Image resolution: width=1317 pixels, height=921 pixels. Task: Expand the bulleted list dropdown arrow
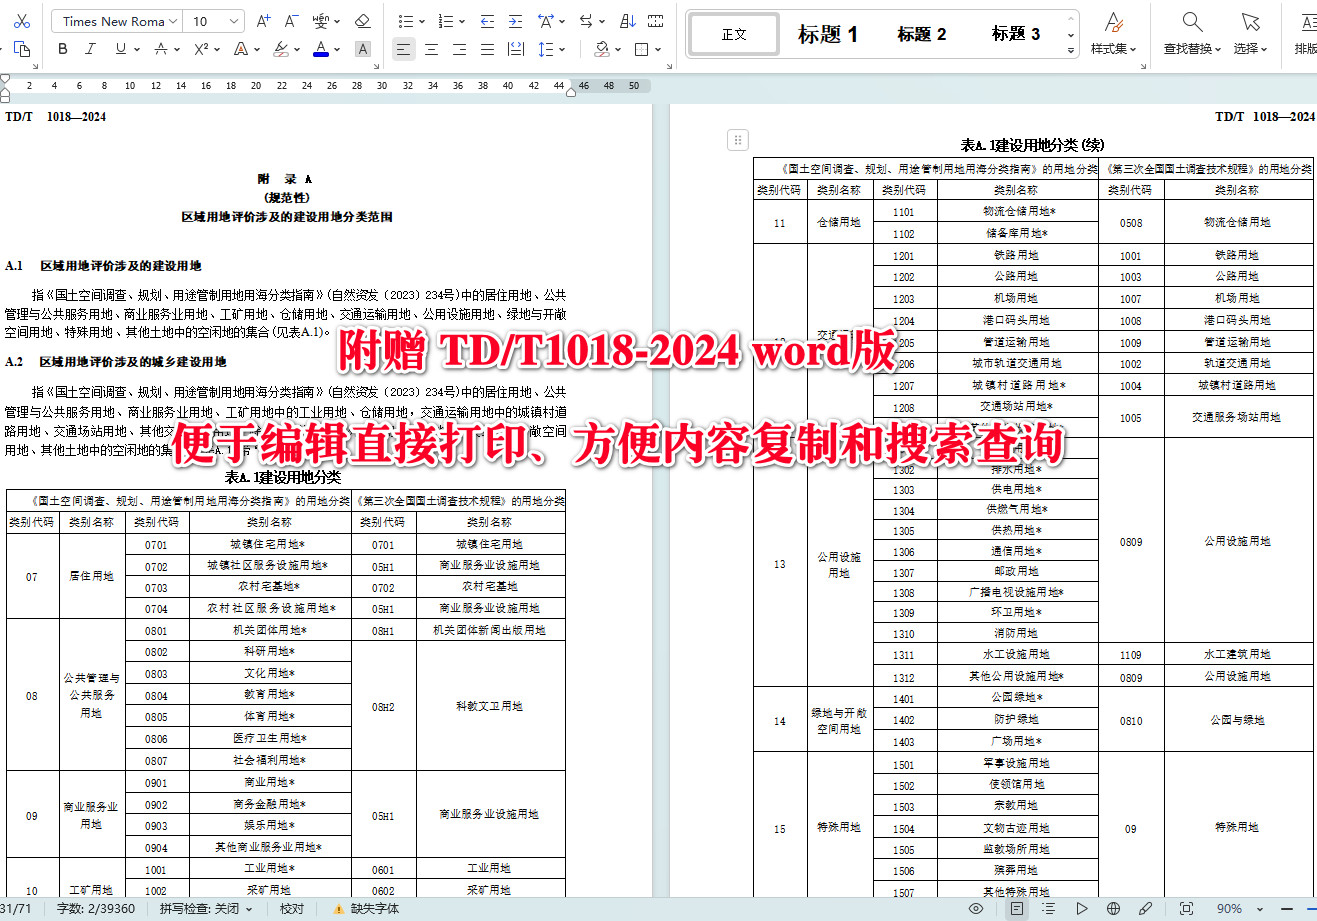(421, 21)
